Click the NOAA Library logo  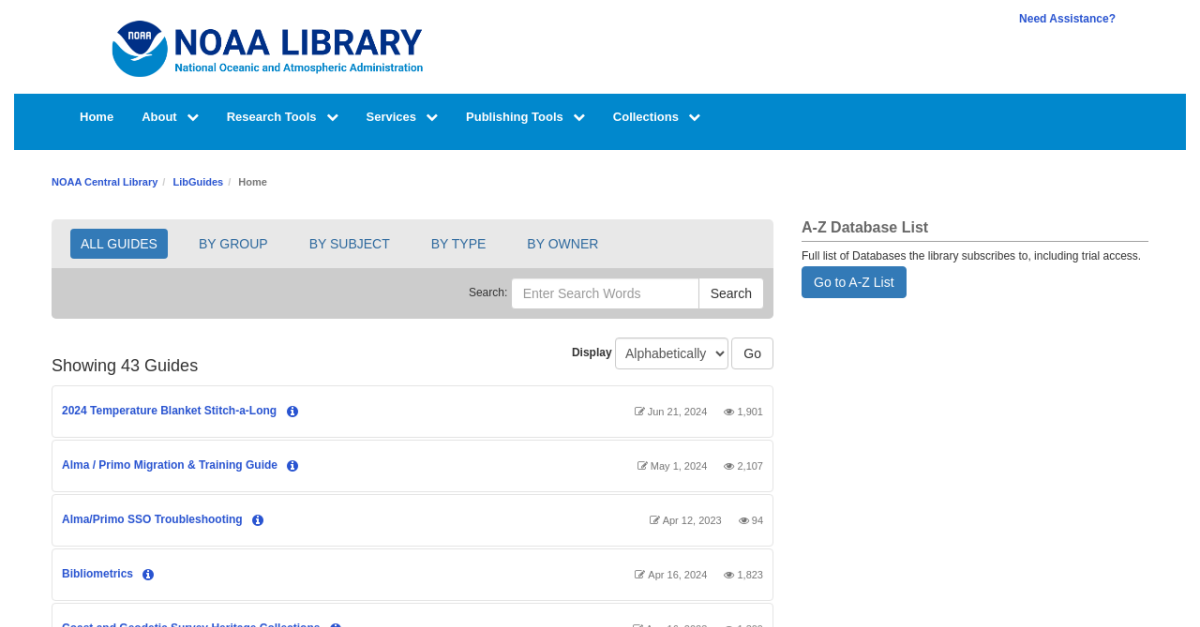point(267,48)
